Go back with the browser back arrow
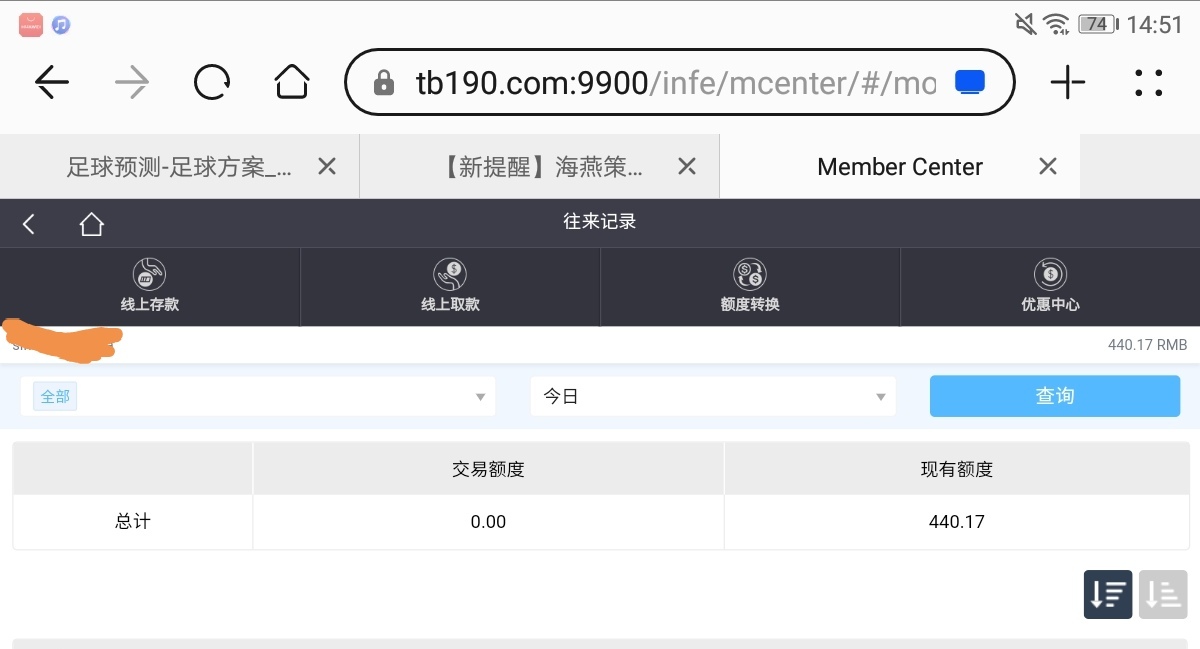Image resolution: width=1200 pixels, height=649 pixels. coord(52,83)
